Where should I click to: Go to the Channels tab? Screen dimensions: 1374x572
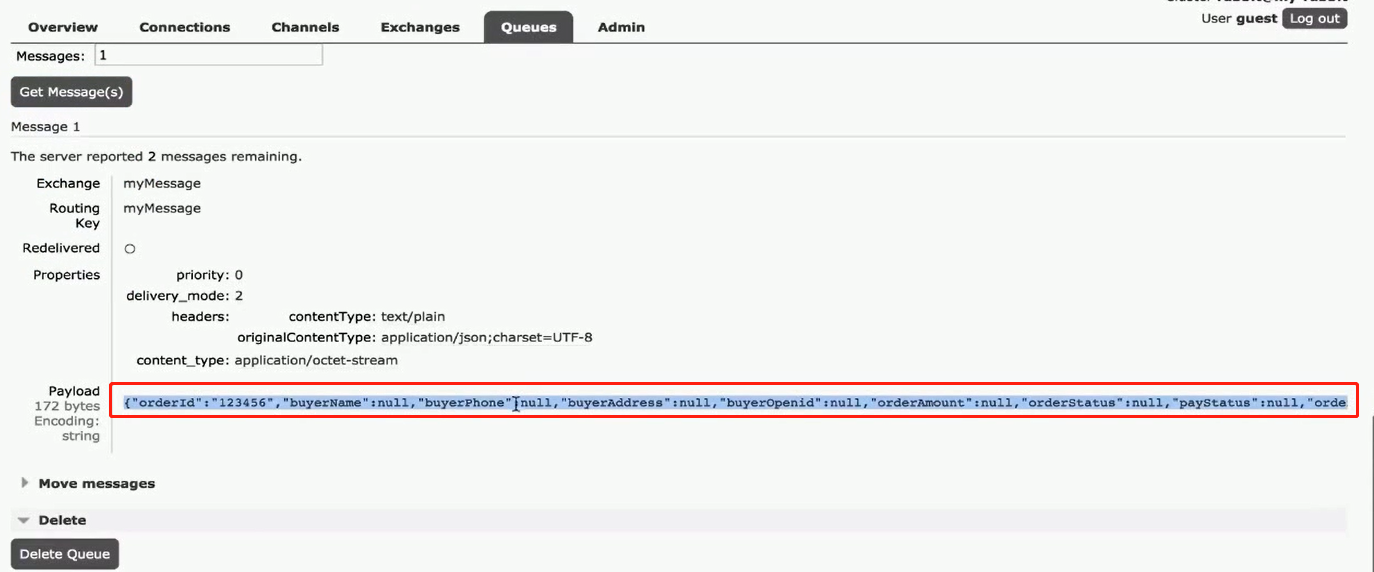coord(305,27)
